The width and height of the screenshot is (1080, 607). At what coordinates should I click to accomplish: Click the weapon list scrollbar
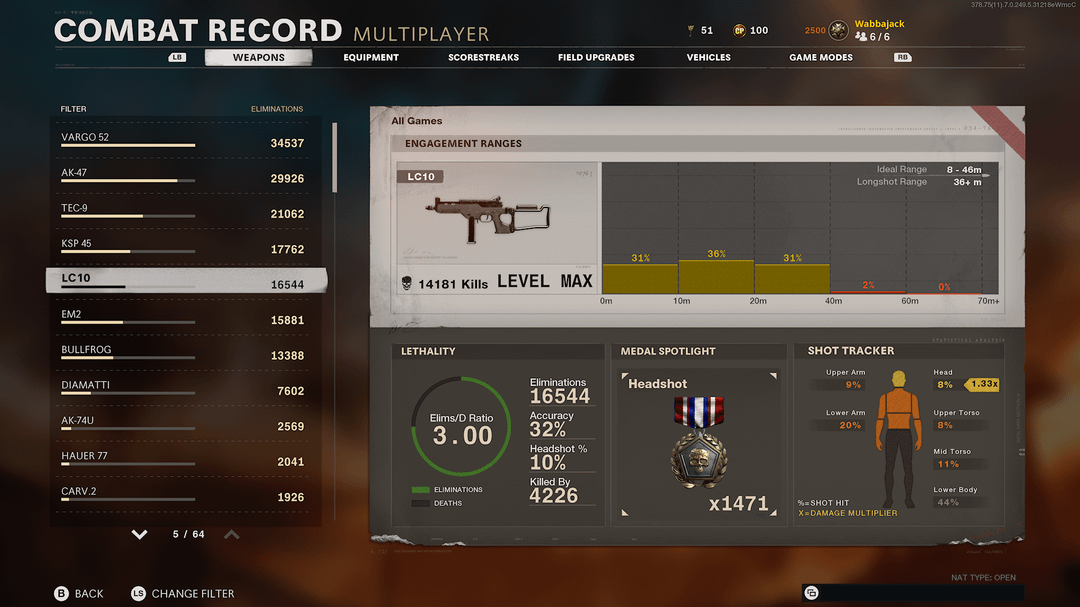point(334,157)
